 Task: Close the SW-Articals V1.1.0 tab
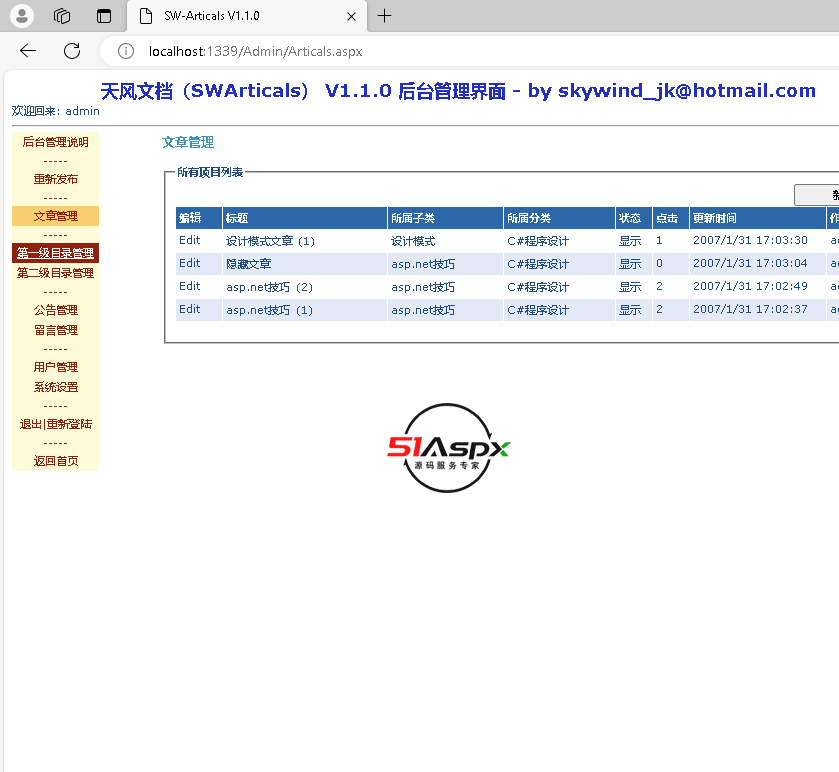(352, 17)
